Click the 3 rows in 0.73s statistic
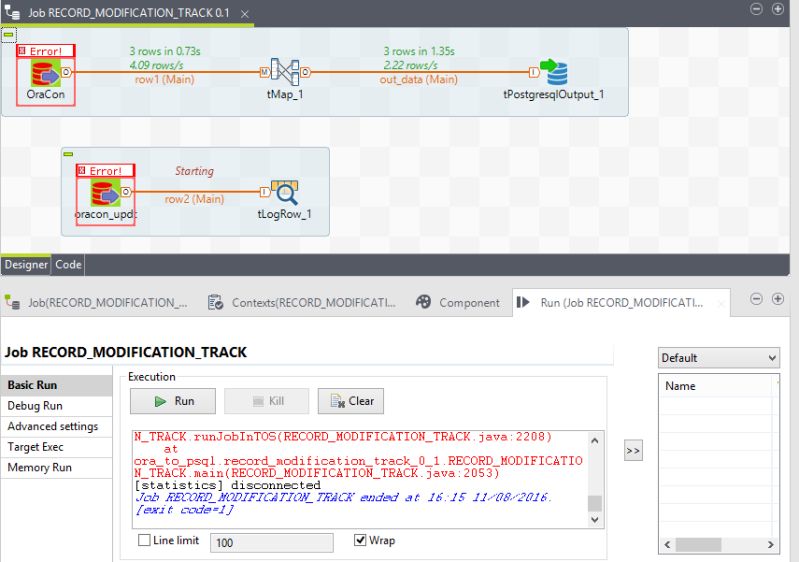 tap(165, 51)
